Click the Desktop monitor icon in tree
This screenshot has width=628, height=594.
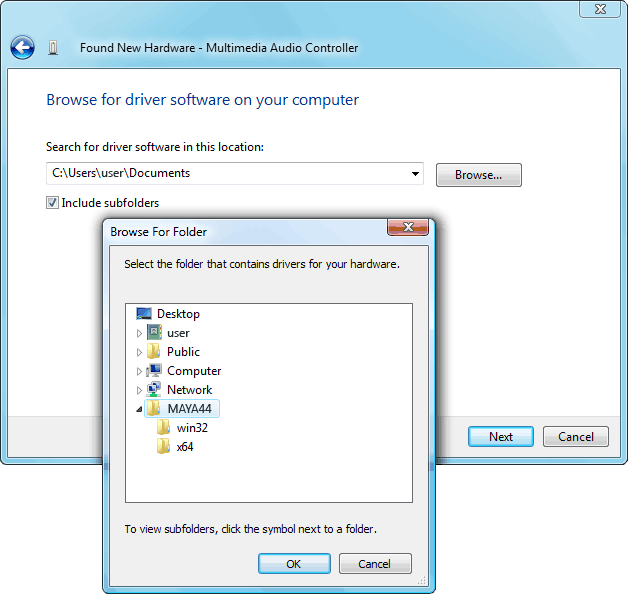coord(144,314)
